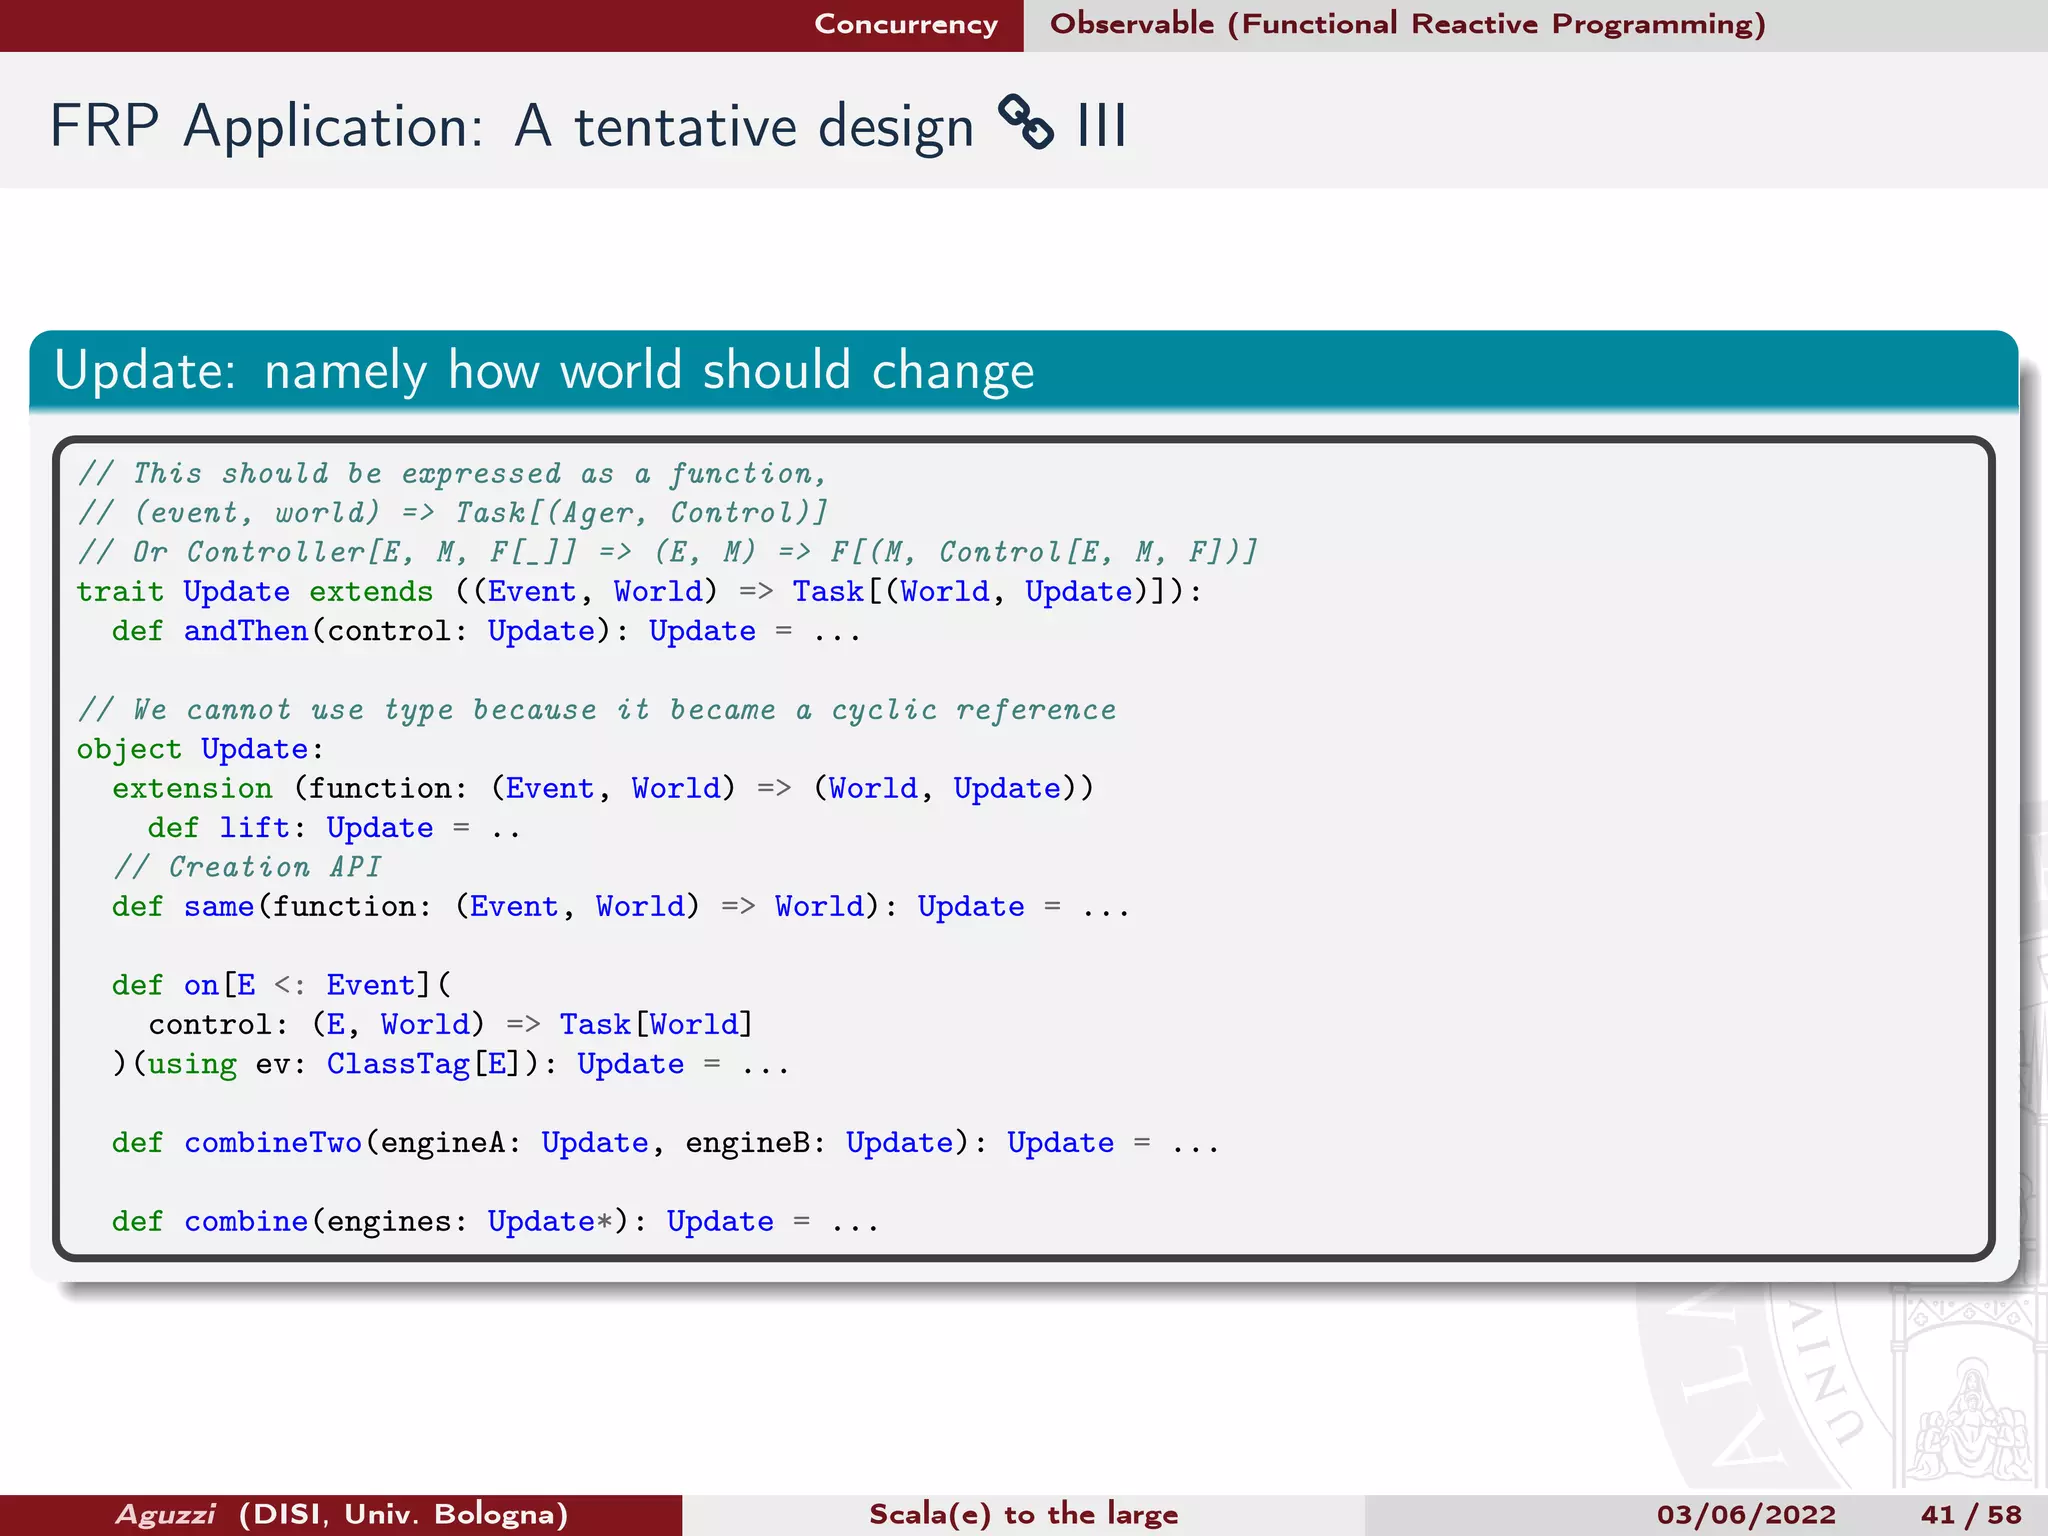2048x1536 pixels.
Task: Click the comment line '(event, world) => Task[(Ager, Control)]'
Action: tap(452, 513)
